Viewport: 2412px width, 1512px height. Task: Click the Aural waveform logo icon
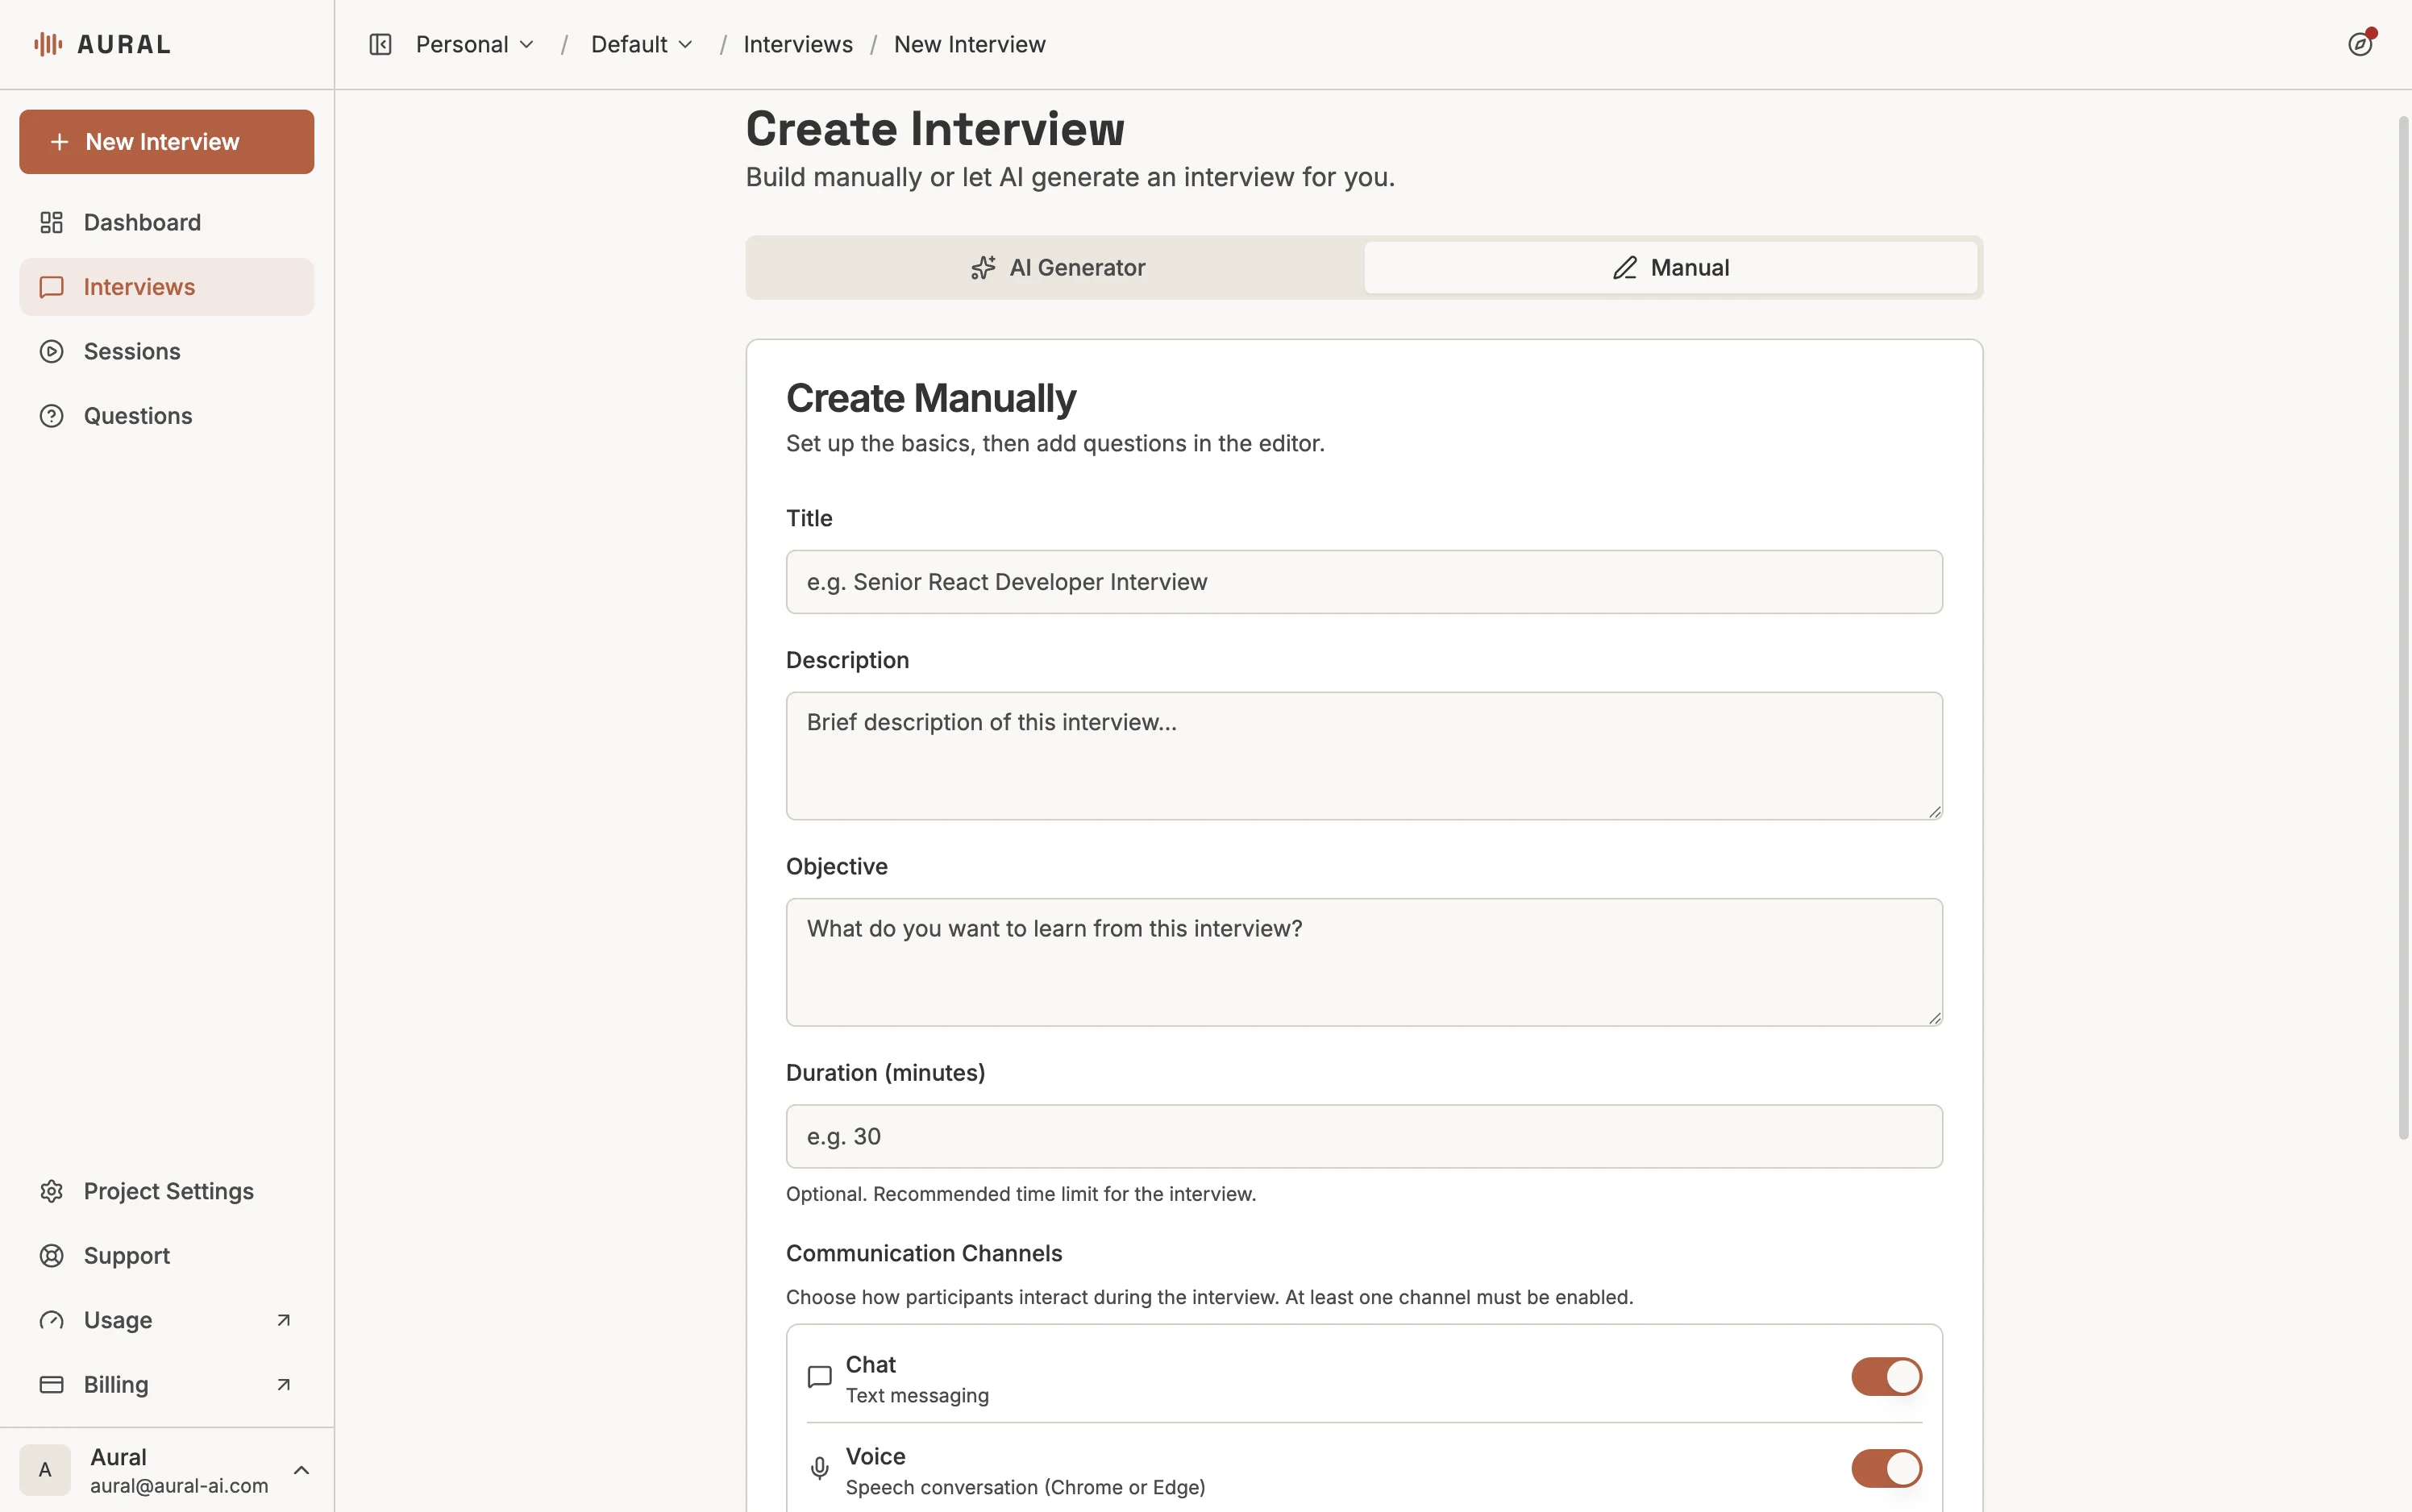click(48, 44)
